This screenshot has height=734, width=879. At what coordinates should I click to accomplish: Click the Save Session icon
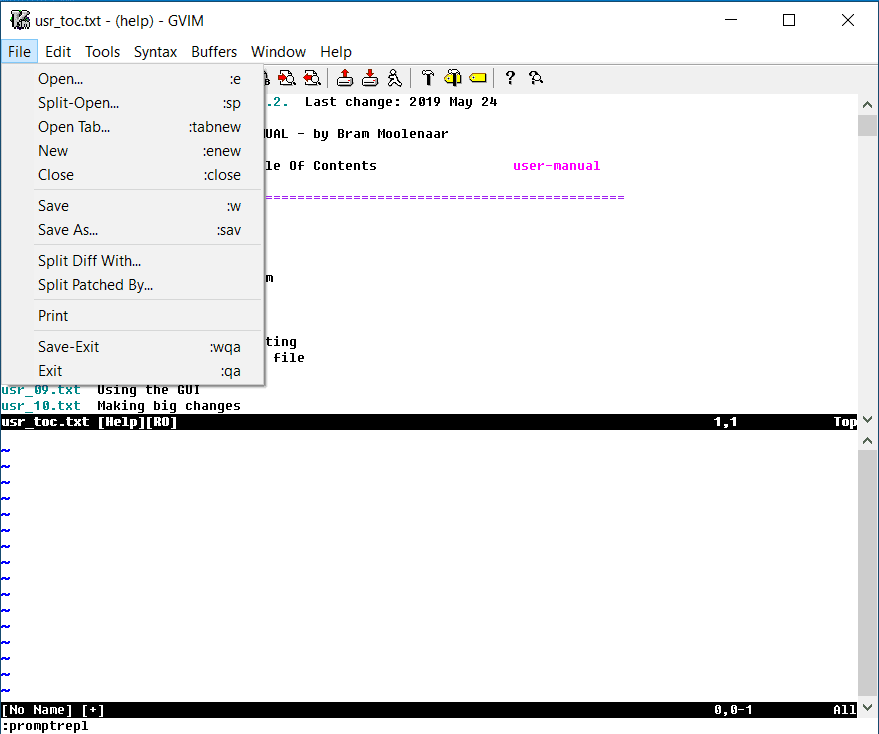(x=369, y=78)
